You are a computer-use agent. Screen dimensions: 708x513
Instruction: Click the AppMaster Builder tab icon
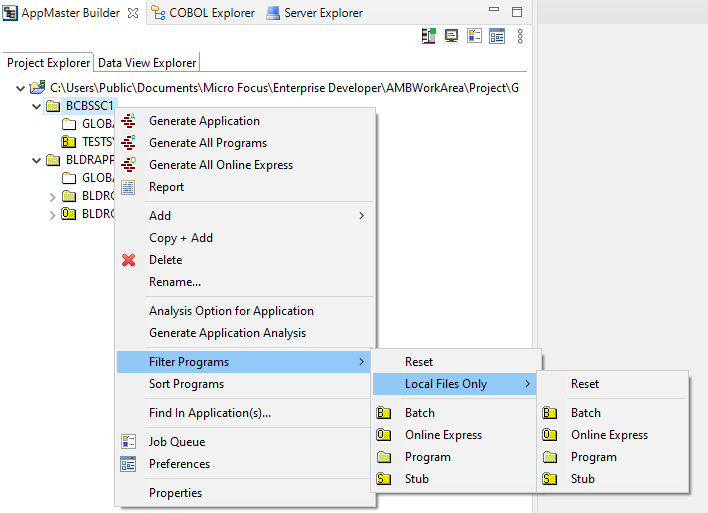10,13
